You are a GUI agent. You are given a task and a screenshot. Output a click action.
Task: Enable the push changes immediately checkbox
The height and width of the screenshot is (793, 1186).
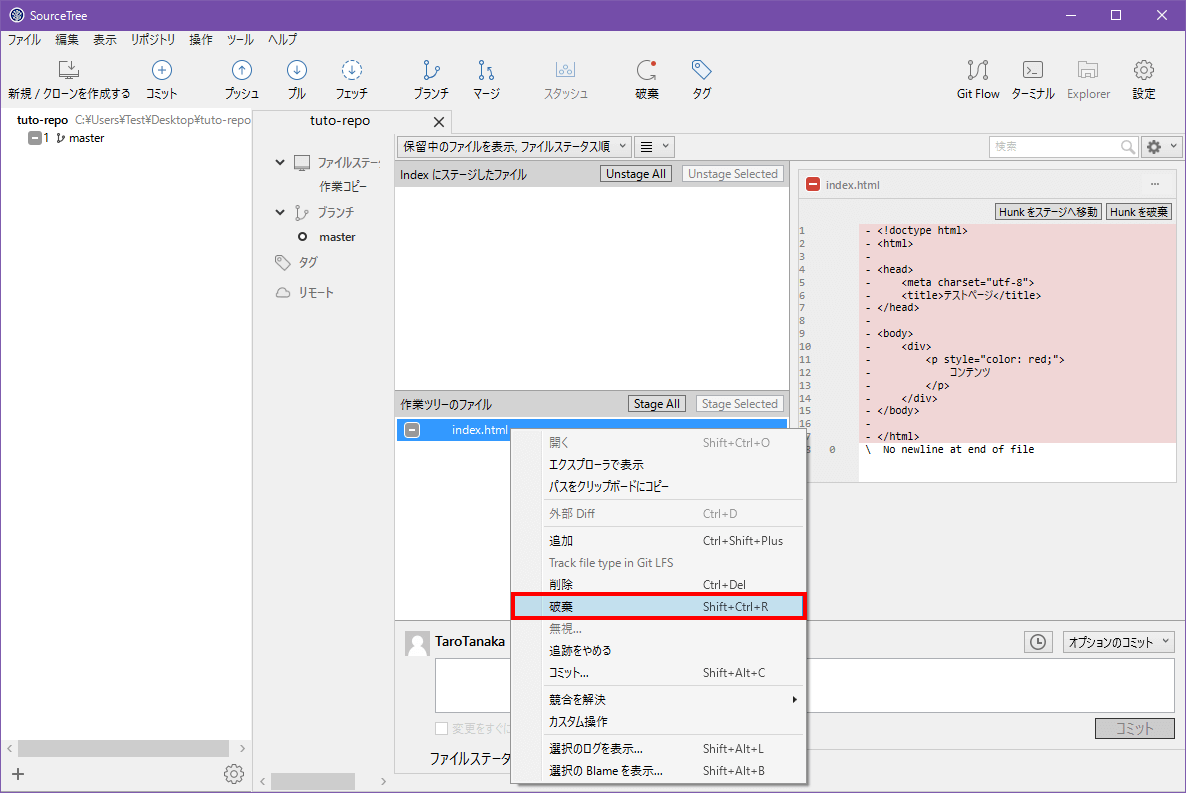(441, 728)
